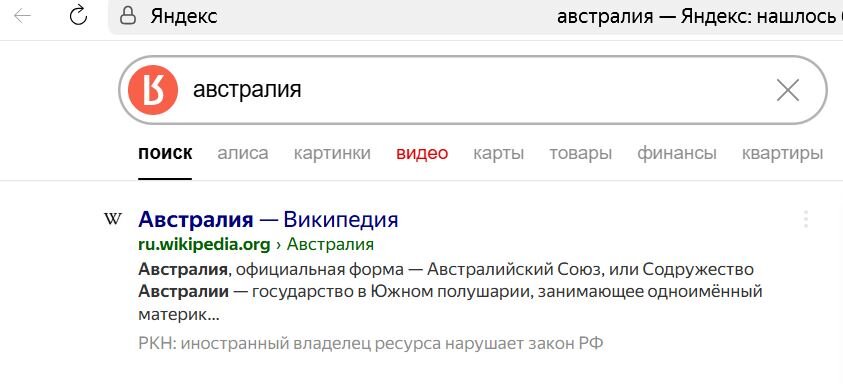Switch to the 'карты' tab
This screenshot has width=843, height=384.
(x=498, y=154)
